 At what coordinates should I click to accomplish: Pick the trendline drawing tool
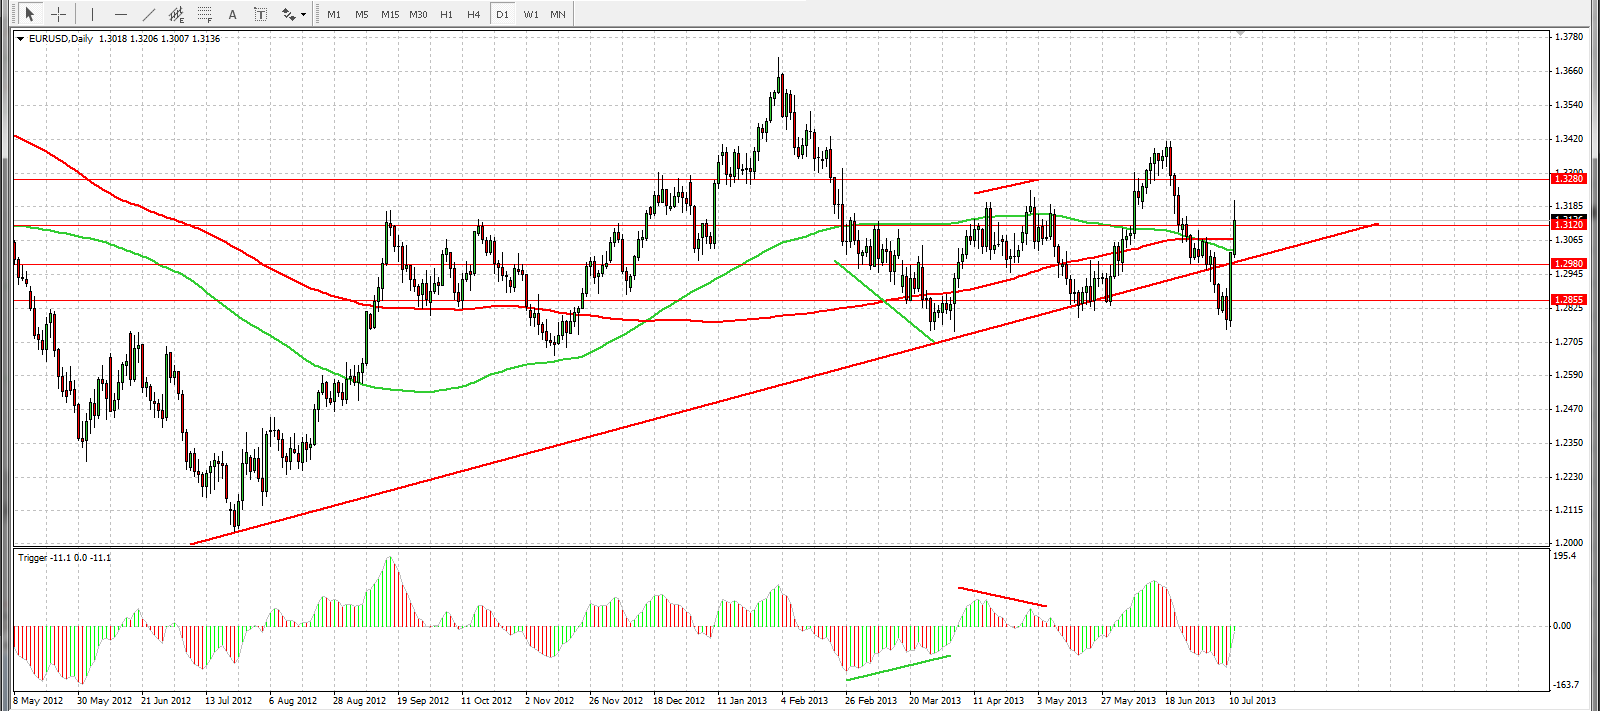[x=149, y=14]
